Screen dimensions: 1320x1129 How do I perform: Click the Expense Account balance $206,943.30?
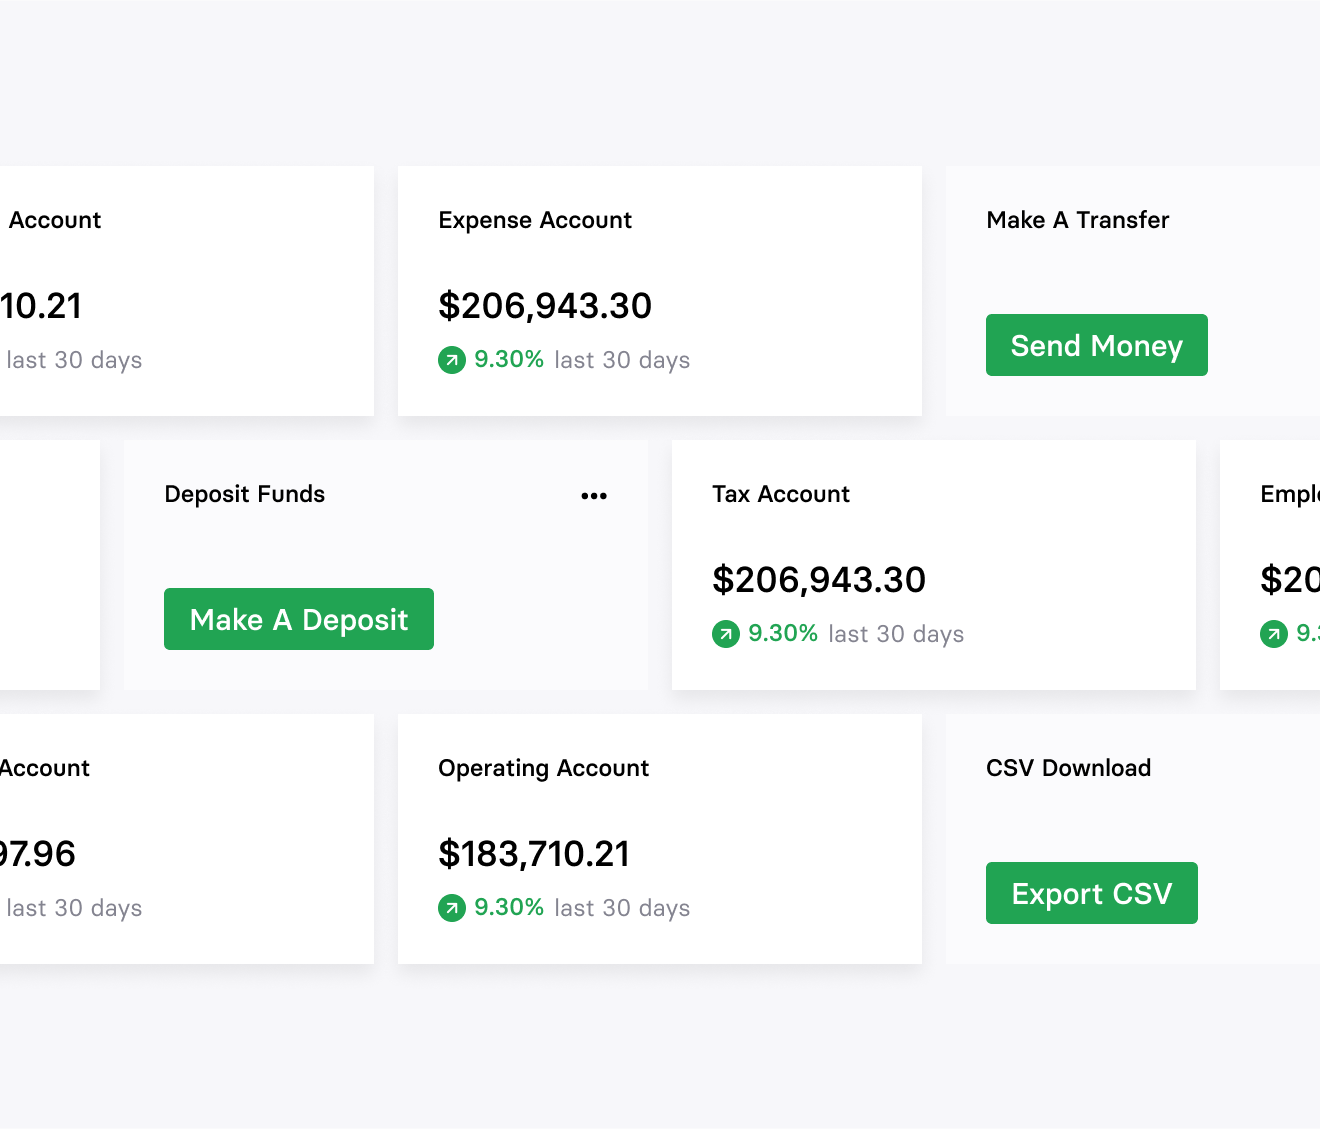pos(545,306)
